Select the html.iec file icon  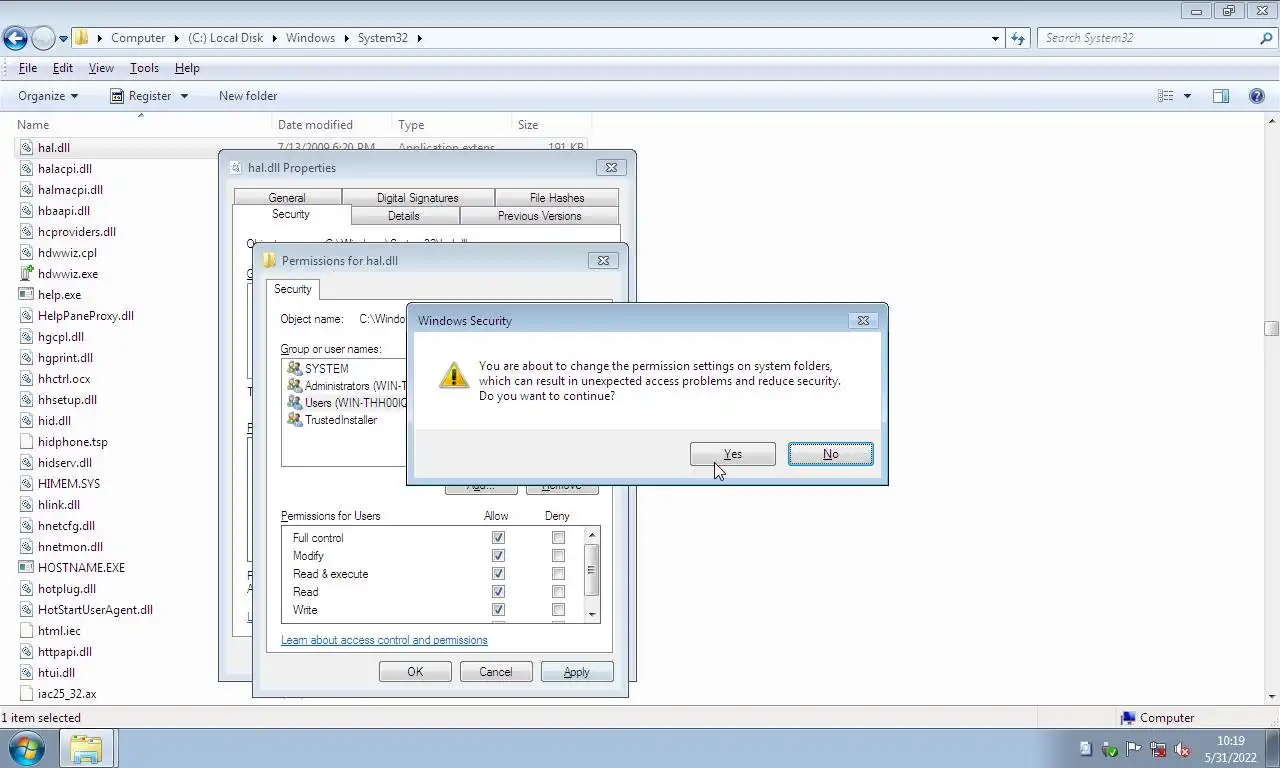pyautogui.click(x=27, y=631)
